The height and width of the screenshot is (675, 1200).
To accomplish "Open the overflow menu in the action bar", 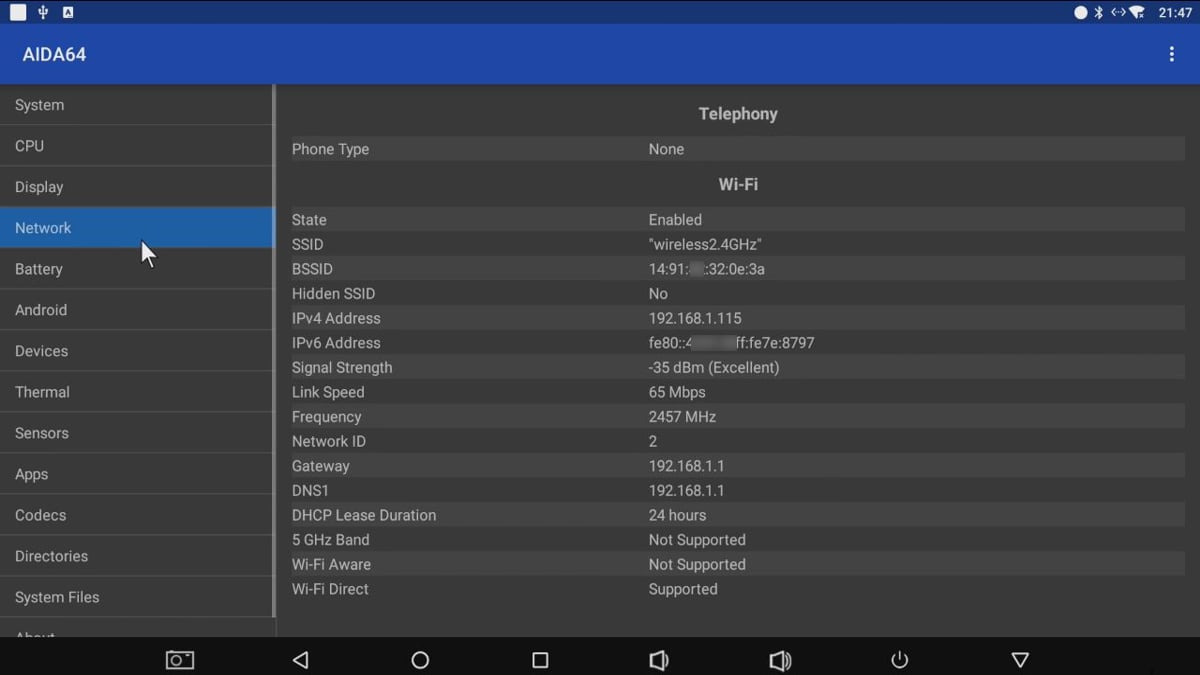I will click(x=1171, y=54).
